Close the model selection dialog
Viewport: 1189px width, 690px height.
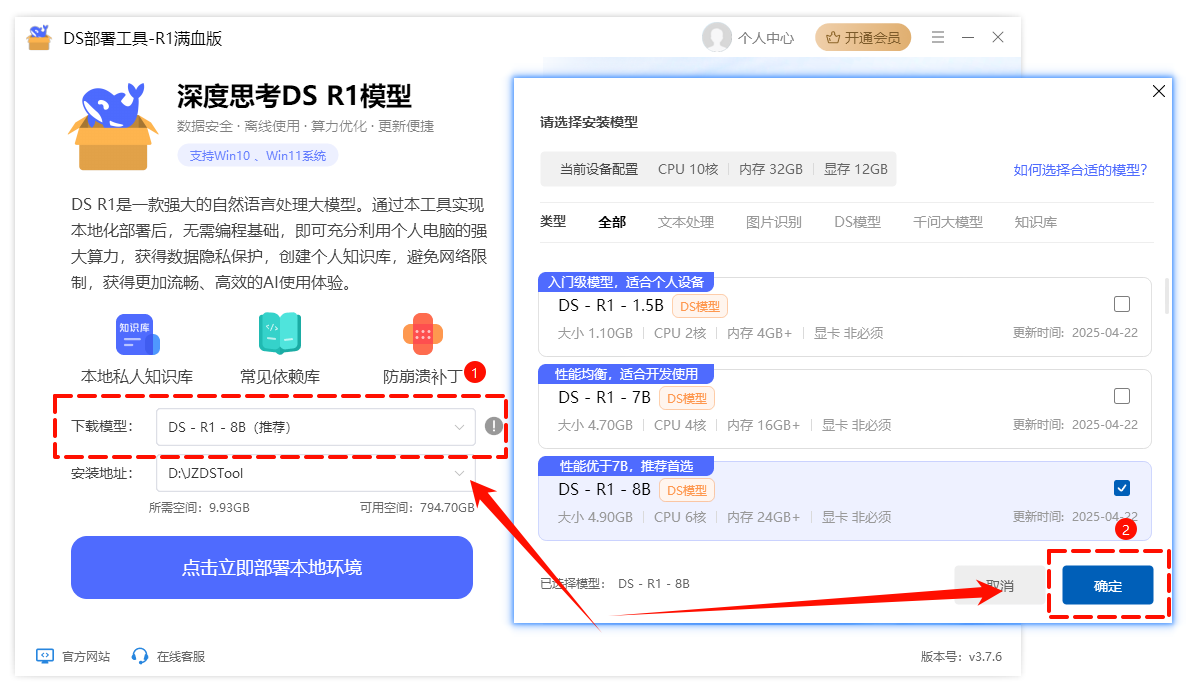[1159, 91]
